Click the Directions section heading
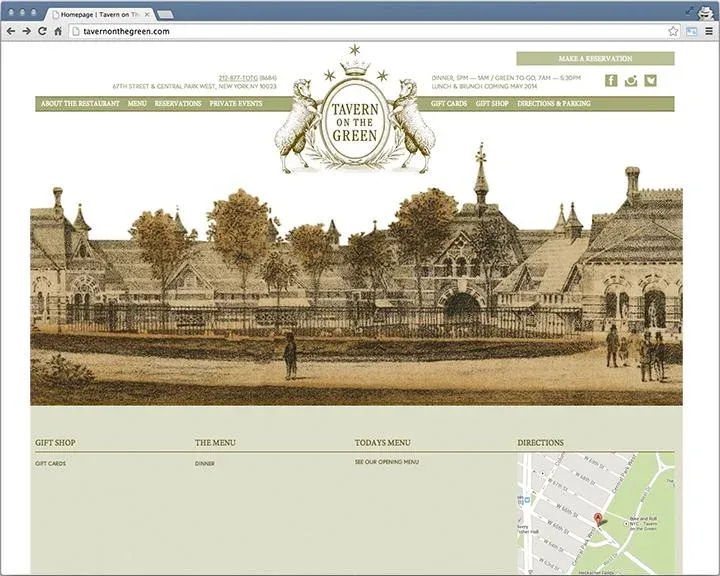Screen dimensions: 720x576 tap(540, 443)
